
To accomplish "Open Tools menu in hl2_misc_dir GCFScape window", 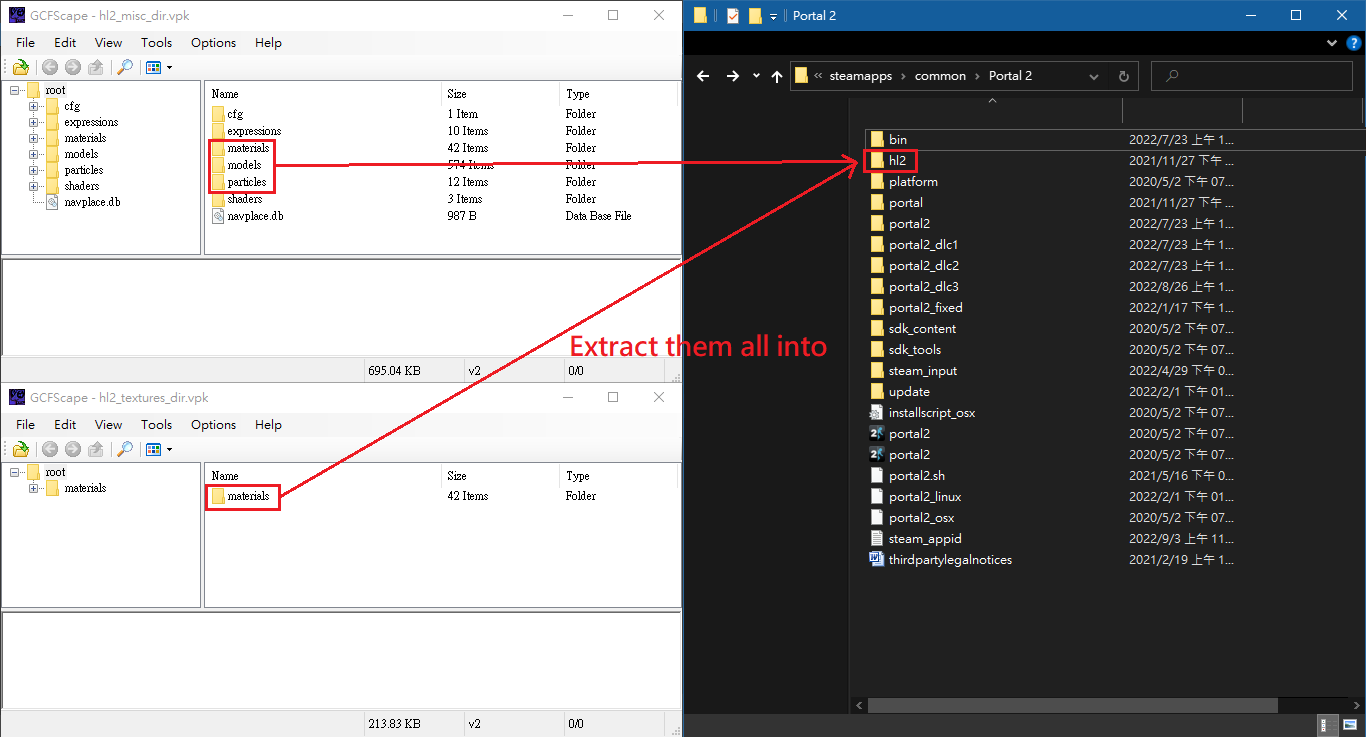I will coord(156,43).
